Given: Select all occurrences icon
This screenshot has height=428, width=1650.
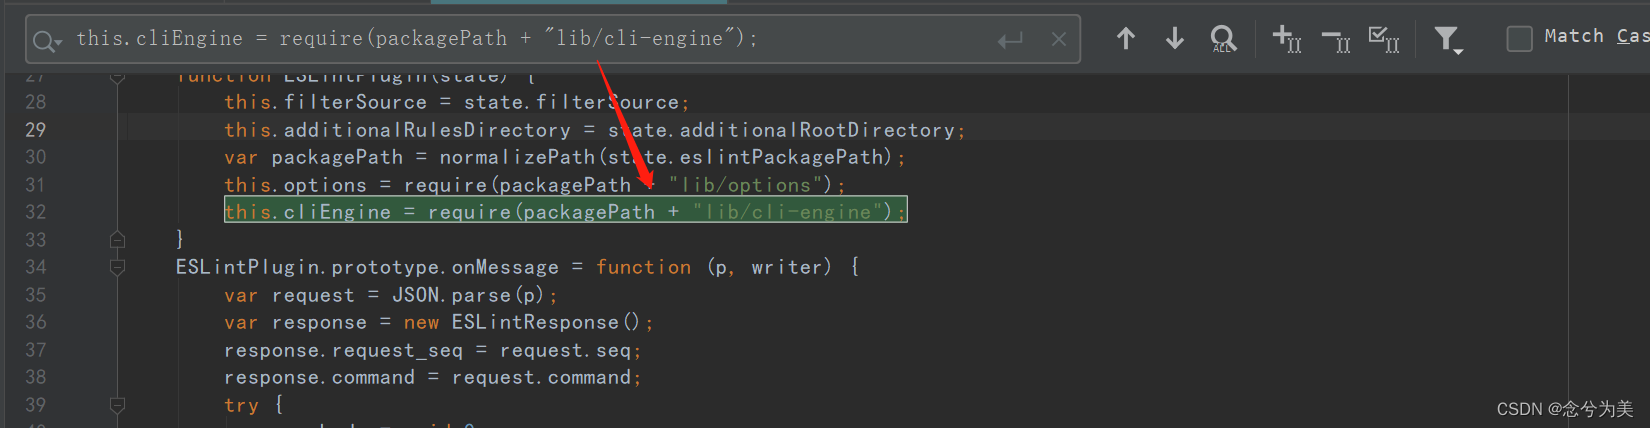Looking at the screenshot, I should pyautogui.click(x=1384, y=39).
